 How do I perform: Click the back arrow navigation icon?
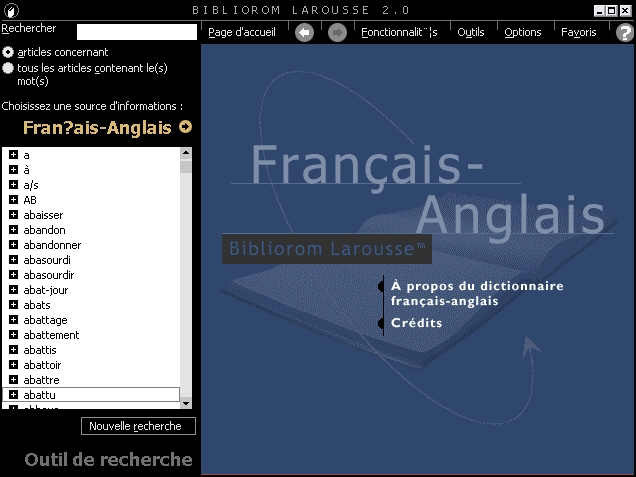point(305,32)
